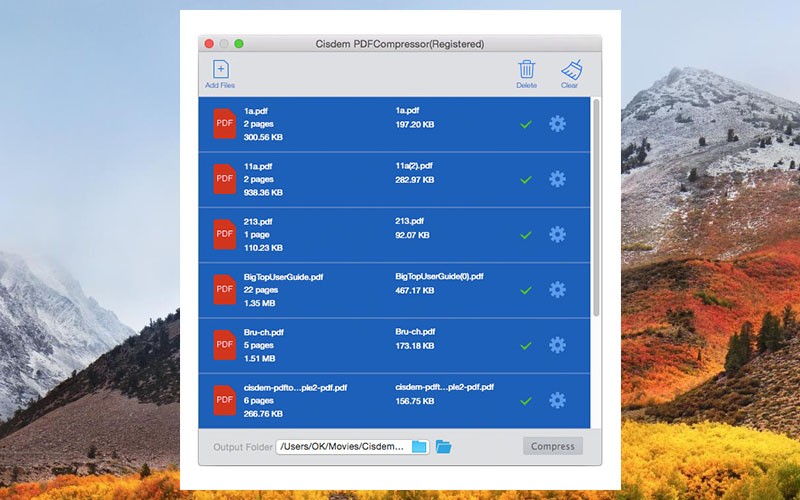Open settings gear for 213.pdf
The image size is (800, 500).
click(557, 234)
